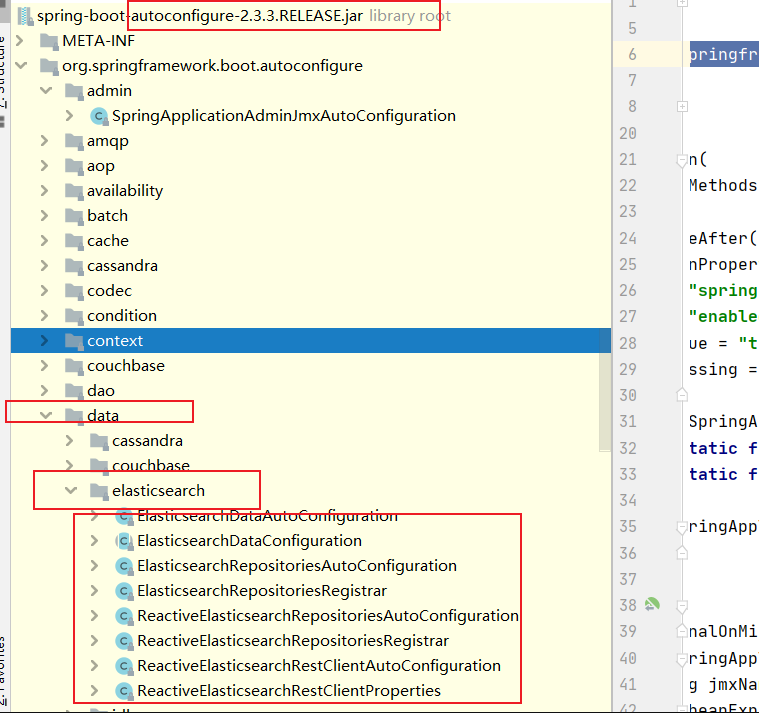Click the vertical scrollbar of project tree
The image size is (759, 713).
tap(605, 390)
